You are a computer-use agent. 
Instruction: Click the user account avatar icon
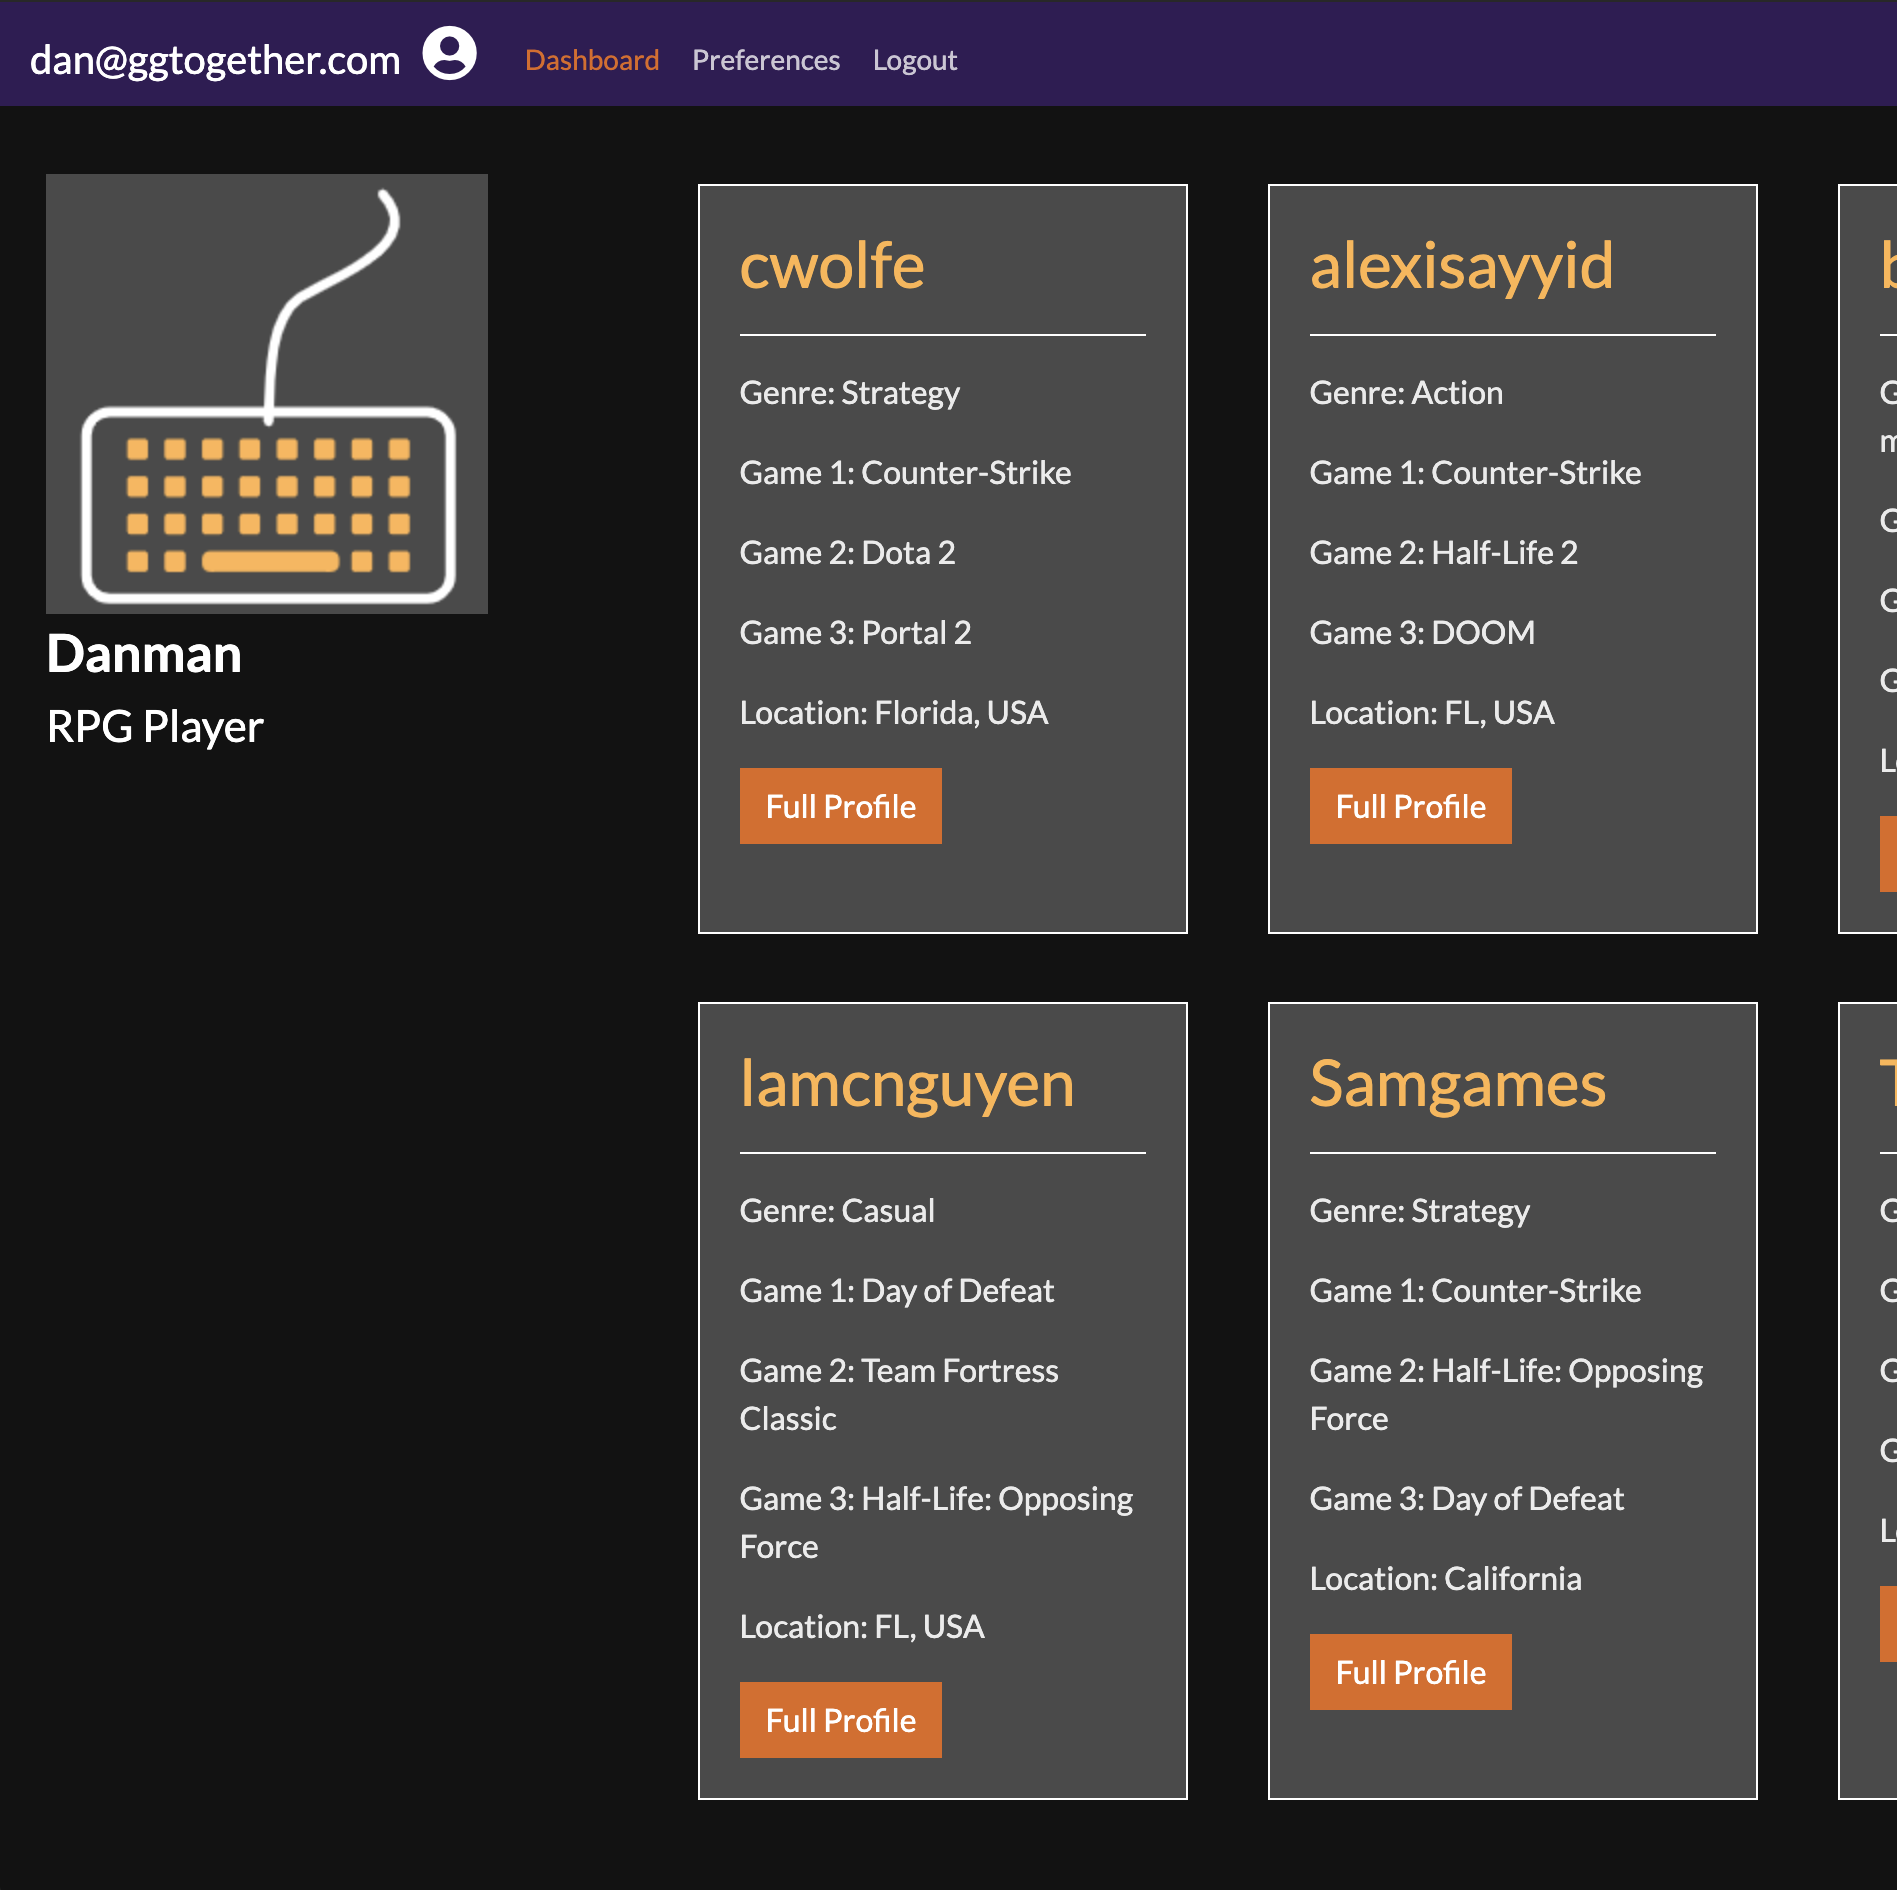click(449, 54)
